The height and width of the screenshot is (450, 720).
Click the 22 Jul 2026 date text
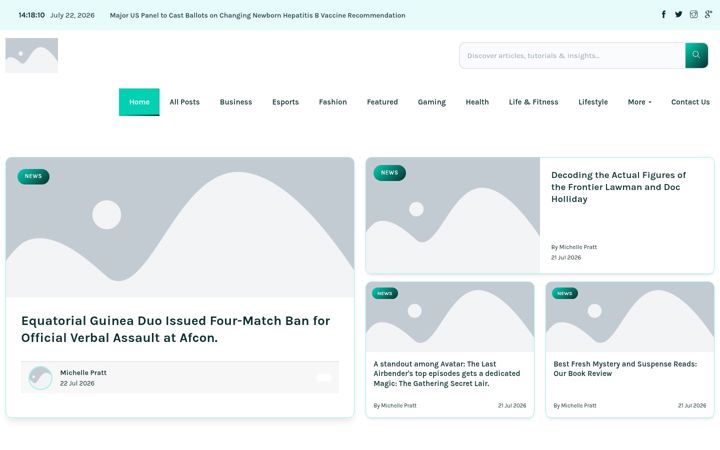tap(77, 383)
